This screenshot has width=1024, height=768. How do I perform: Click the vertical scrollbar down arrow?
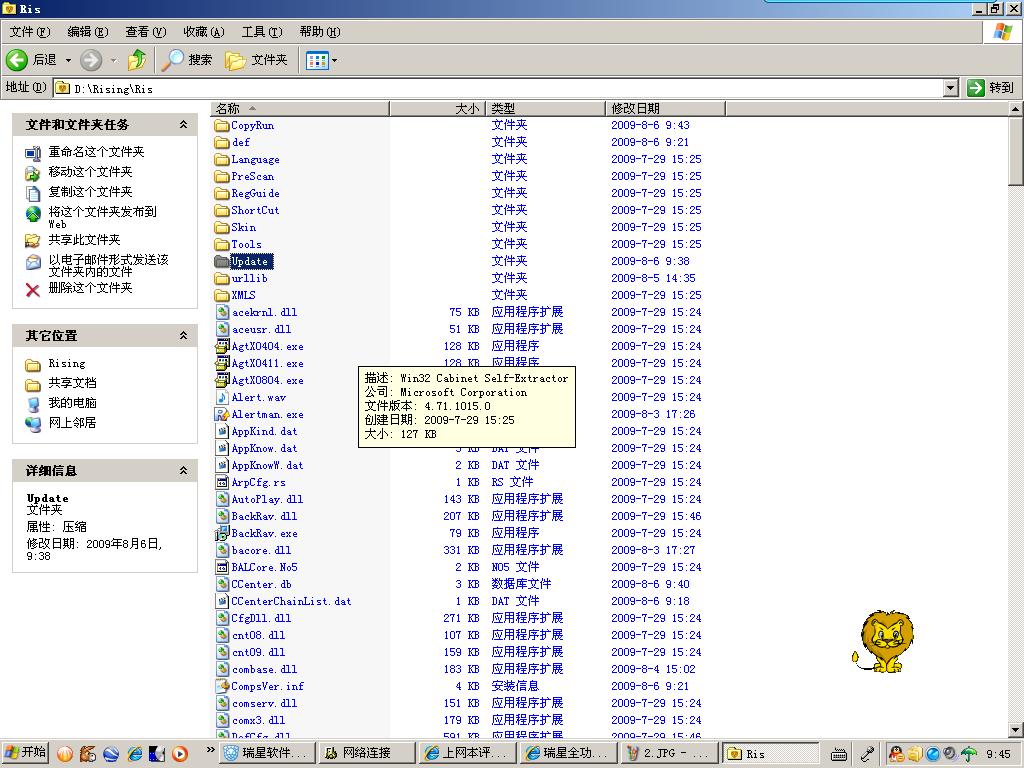[1016, 729]
